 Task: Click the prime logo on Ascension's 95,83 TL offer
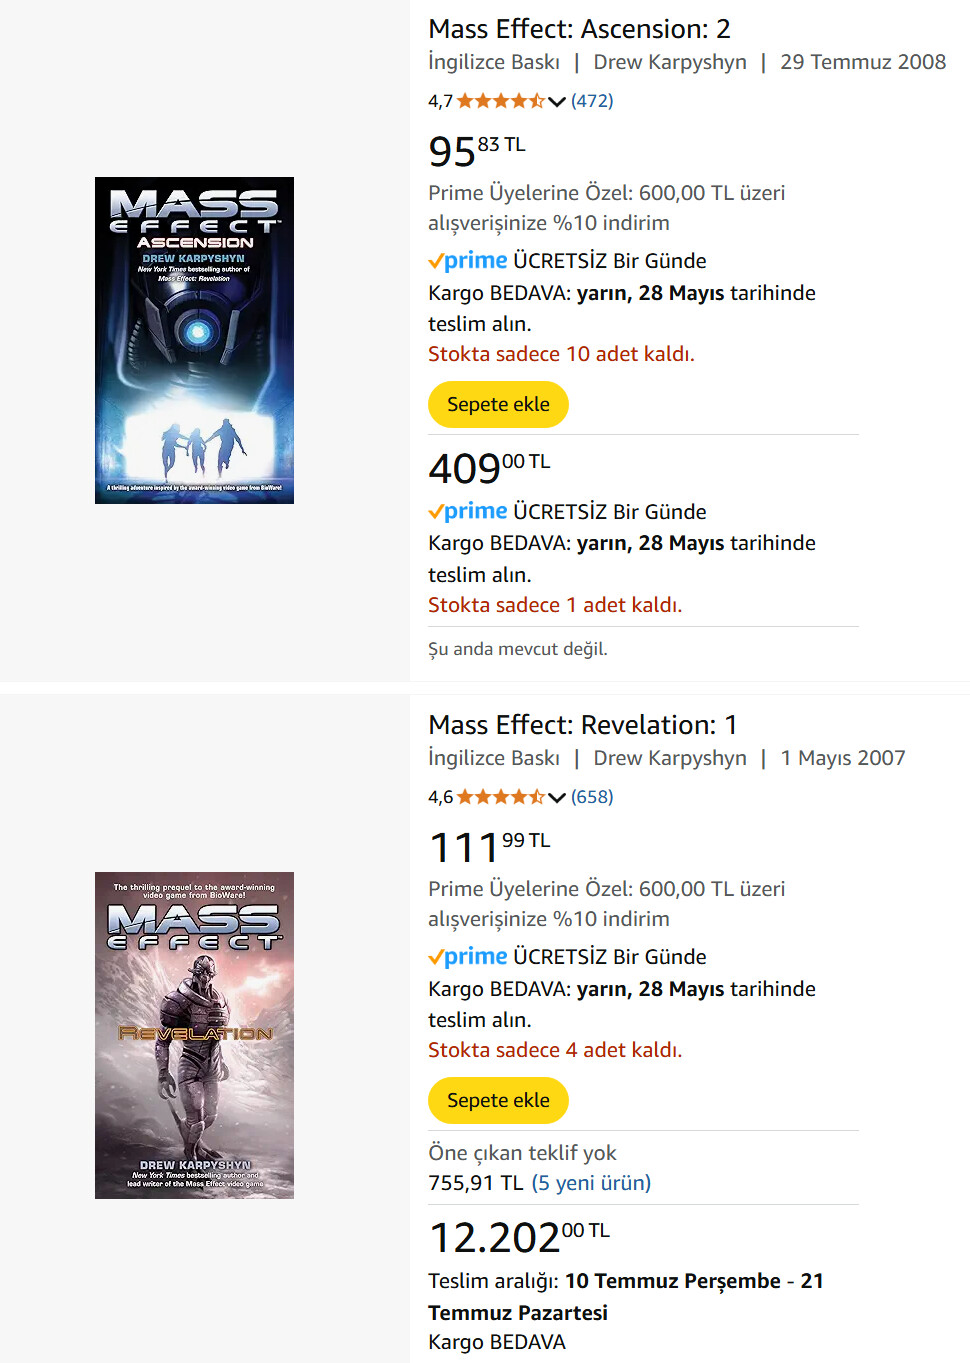pyautogui.click(x=468, y=261)
